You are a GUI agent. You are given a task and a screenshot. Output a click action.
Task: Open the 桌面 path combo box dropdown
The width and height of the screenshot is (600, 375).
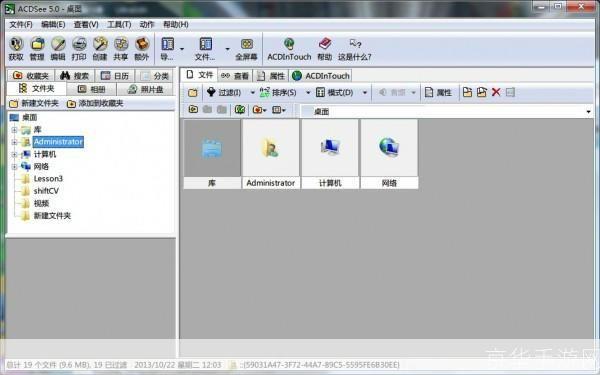pos(588,112)
